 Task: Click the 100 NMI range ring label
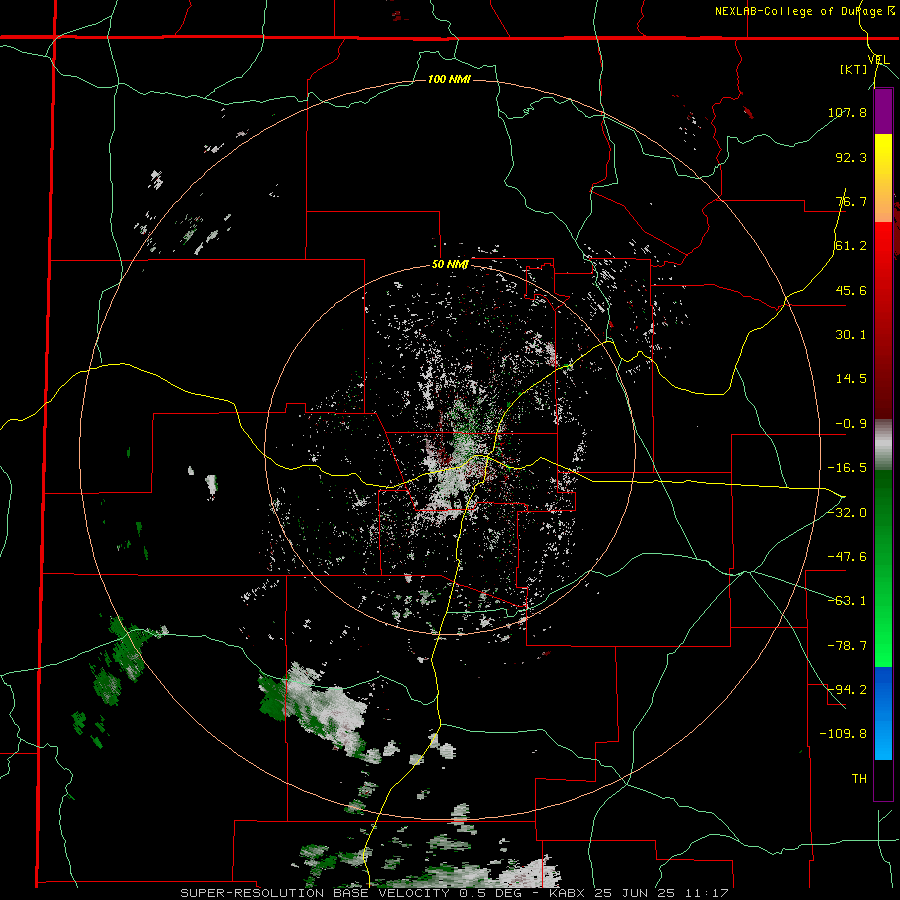pyautogui.click(x=449, y=79)
